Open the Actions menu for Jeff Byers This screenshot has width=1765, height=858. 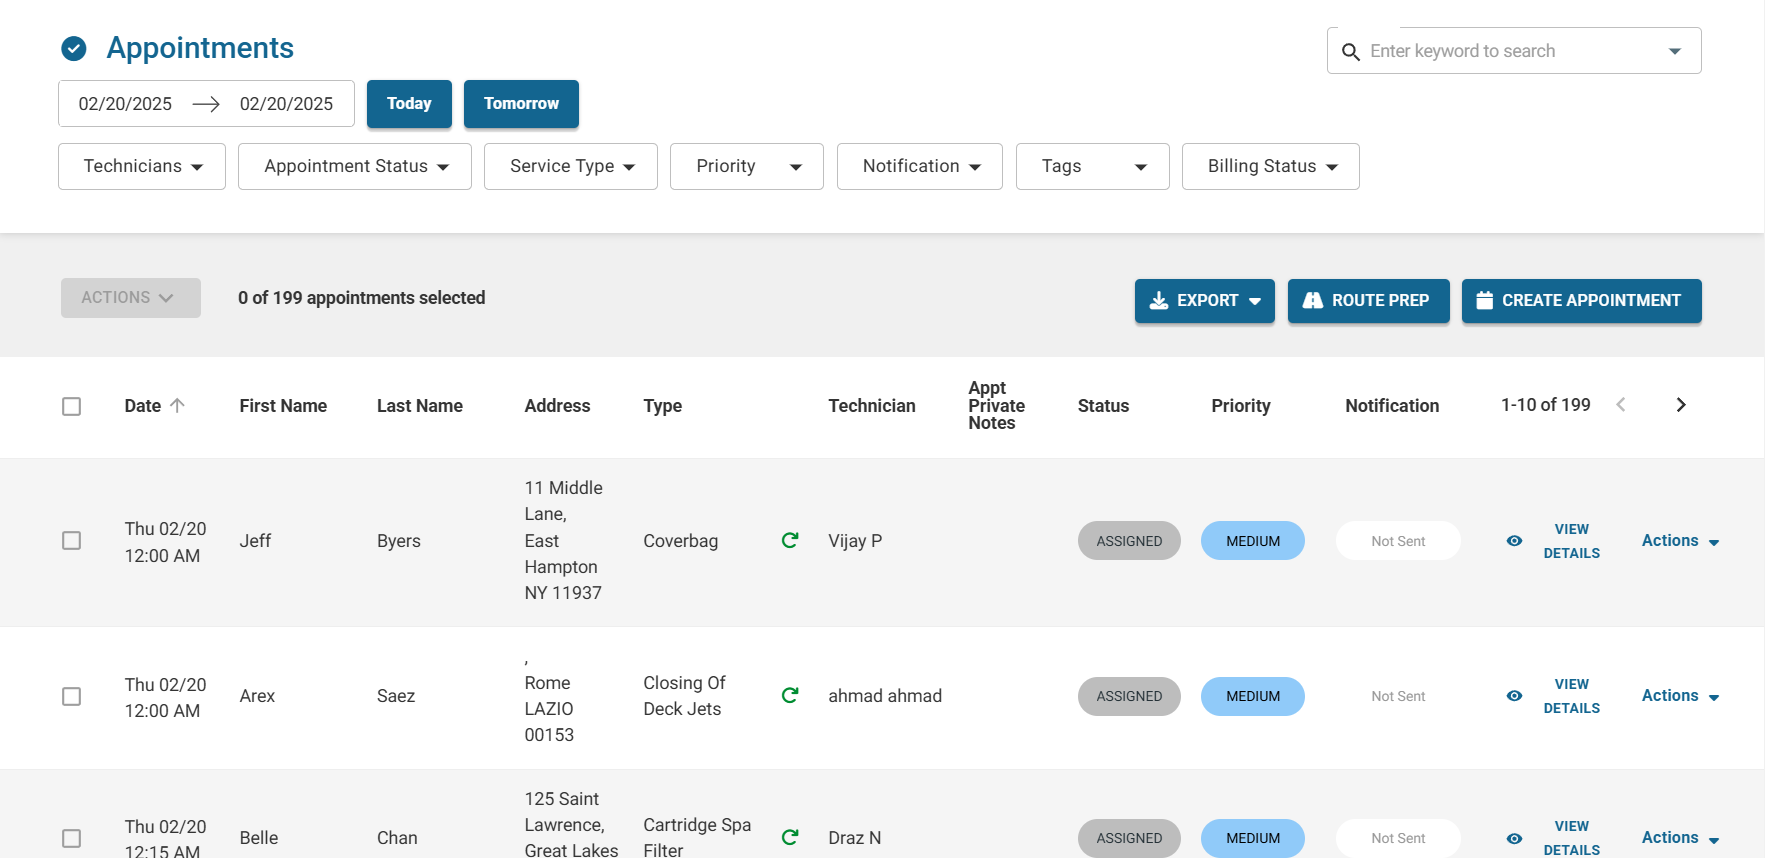tap(1679, 541)
